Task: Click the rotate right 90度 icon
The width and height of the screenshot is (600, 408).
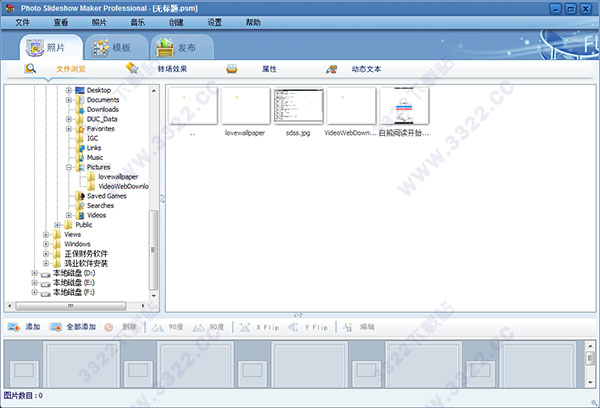Action: point(198,328)
